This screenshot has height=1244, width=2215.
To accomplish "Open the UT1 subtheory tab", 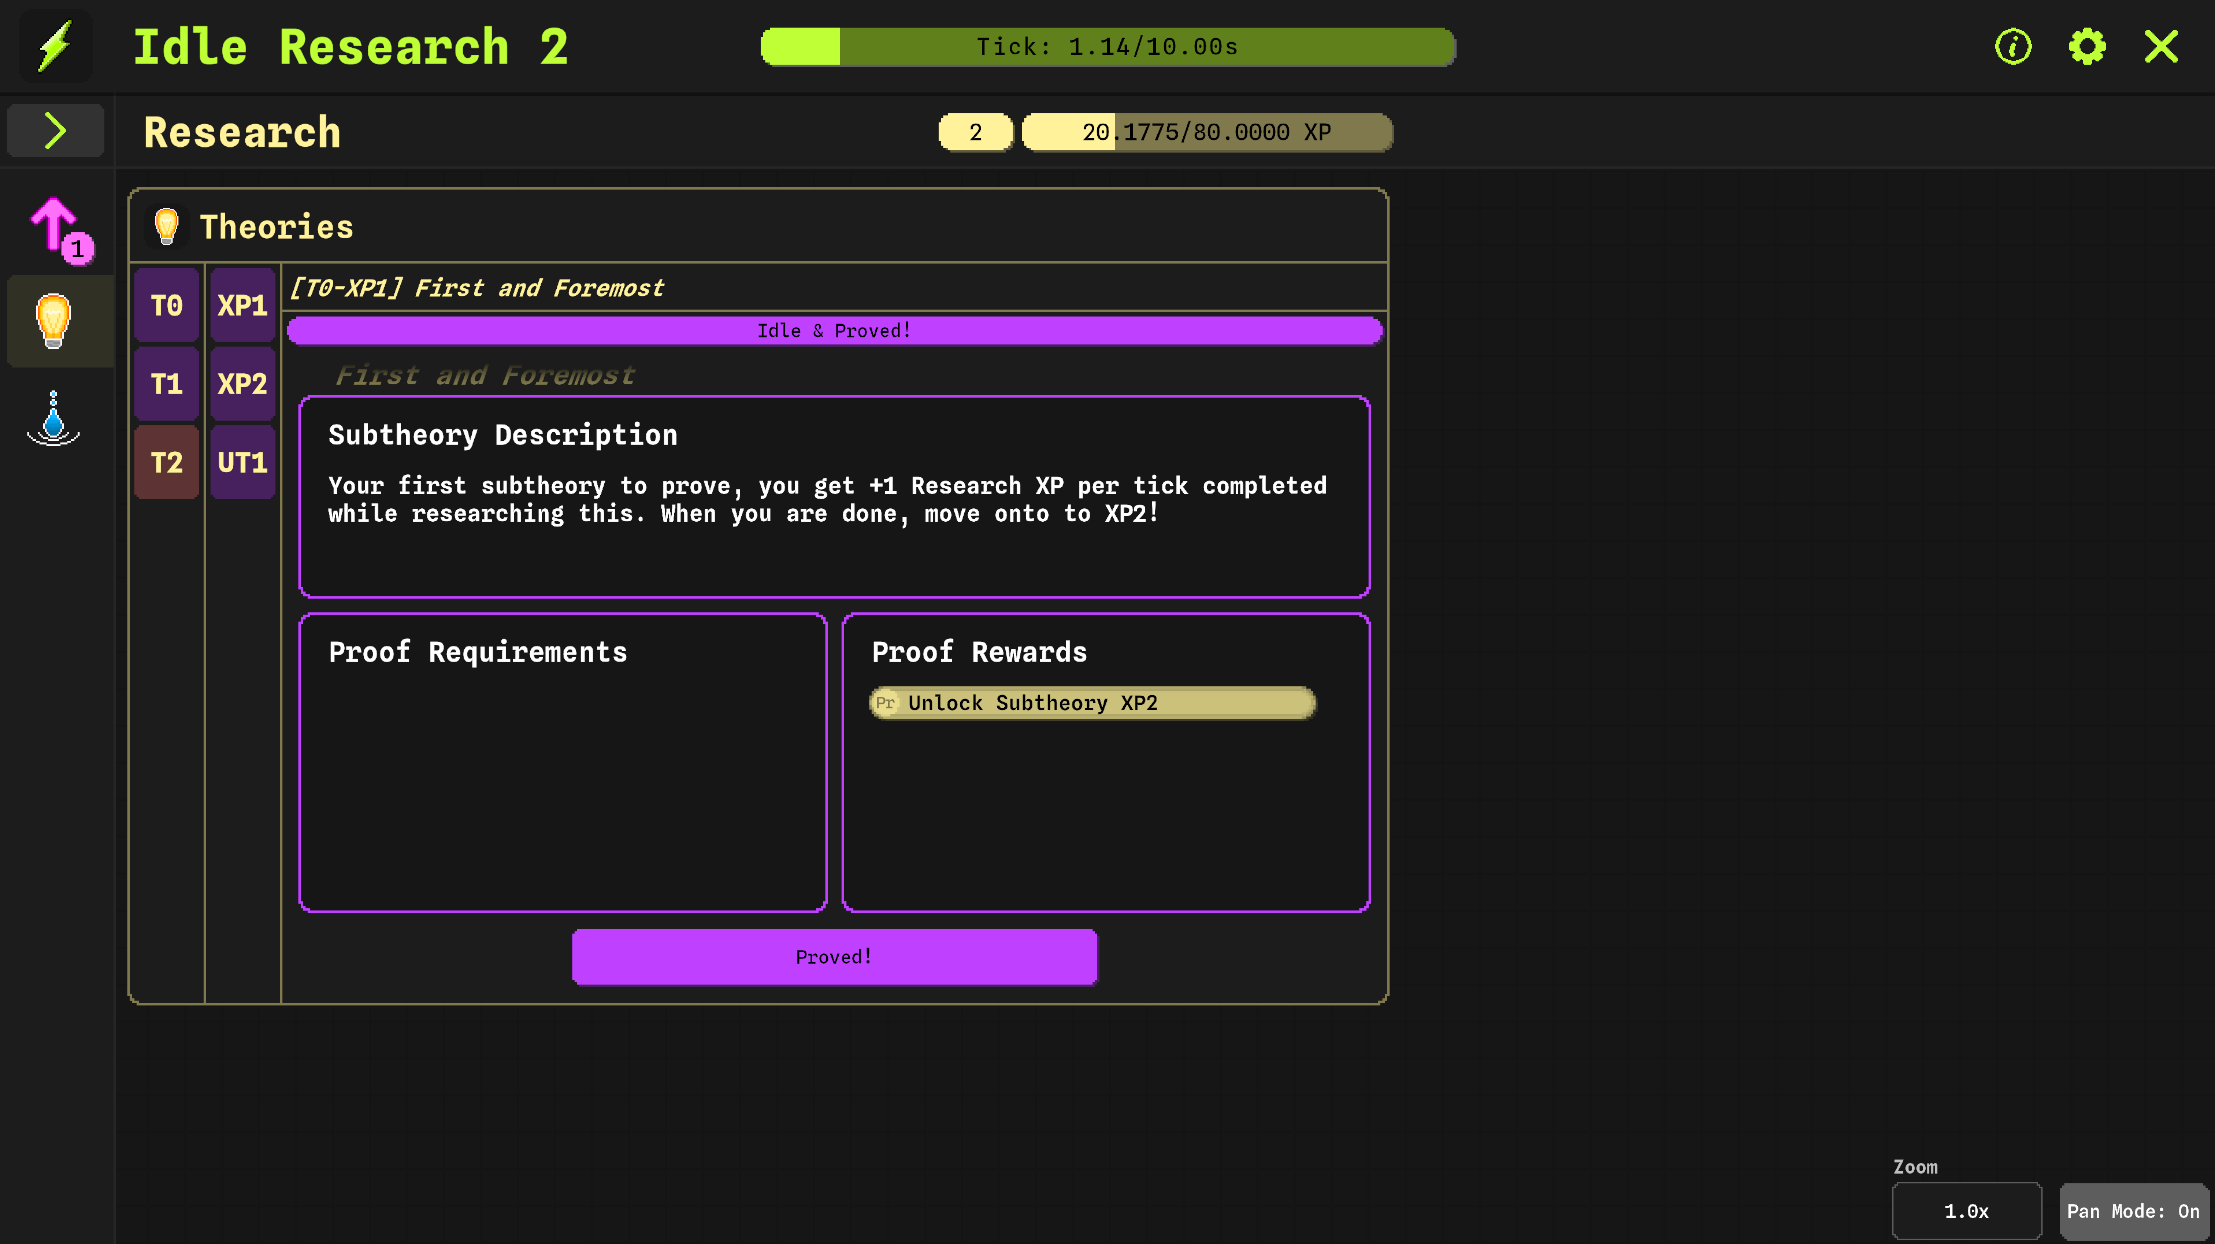I will click(x=243, y=462).
